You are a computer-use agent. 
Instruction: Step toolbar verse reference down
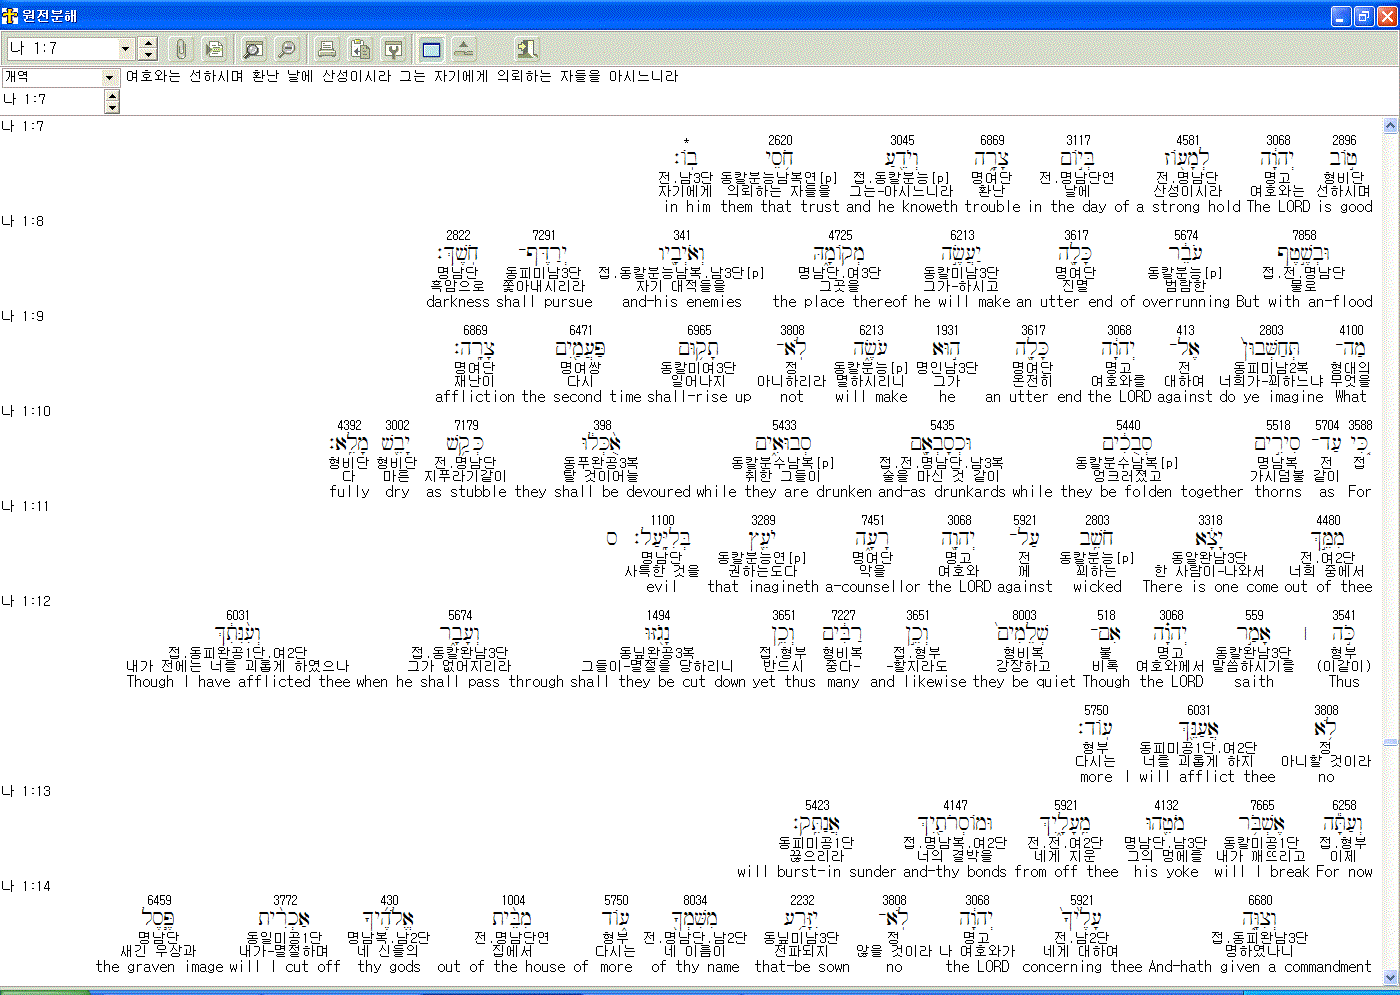tap(148, 54)
